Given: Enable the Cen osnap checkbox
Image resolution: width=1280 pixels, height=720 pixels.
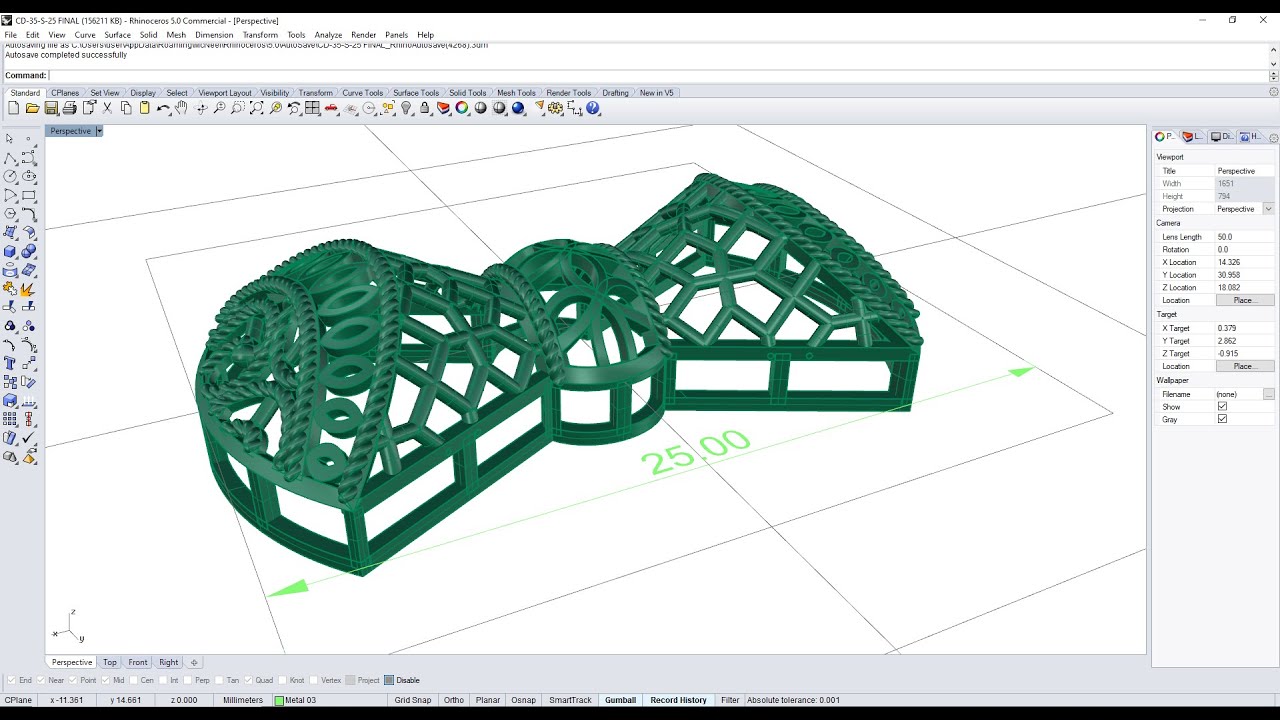Looking at the screenshot, I should click(x=133, y=680).
